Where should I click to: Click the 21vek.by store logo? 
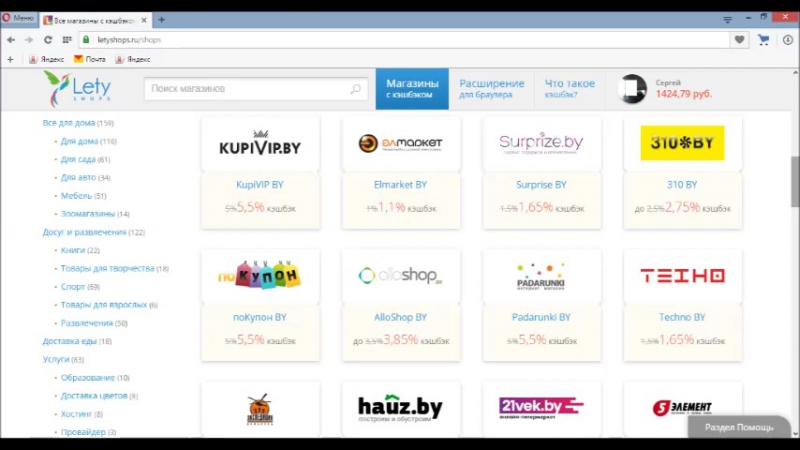tap(541, 408)
